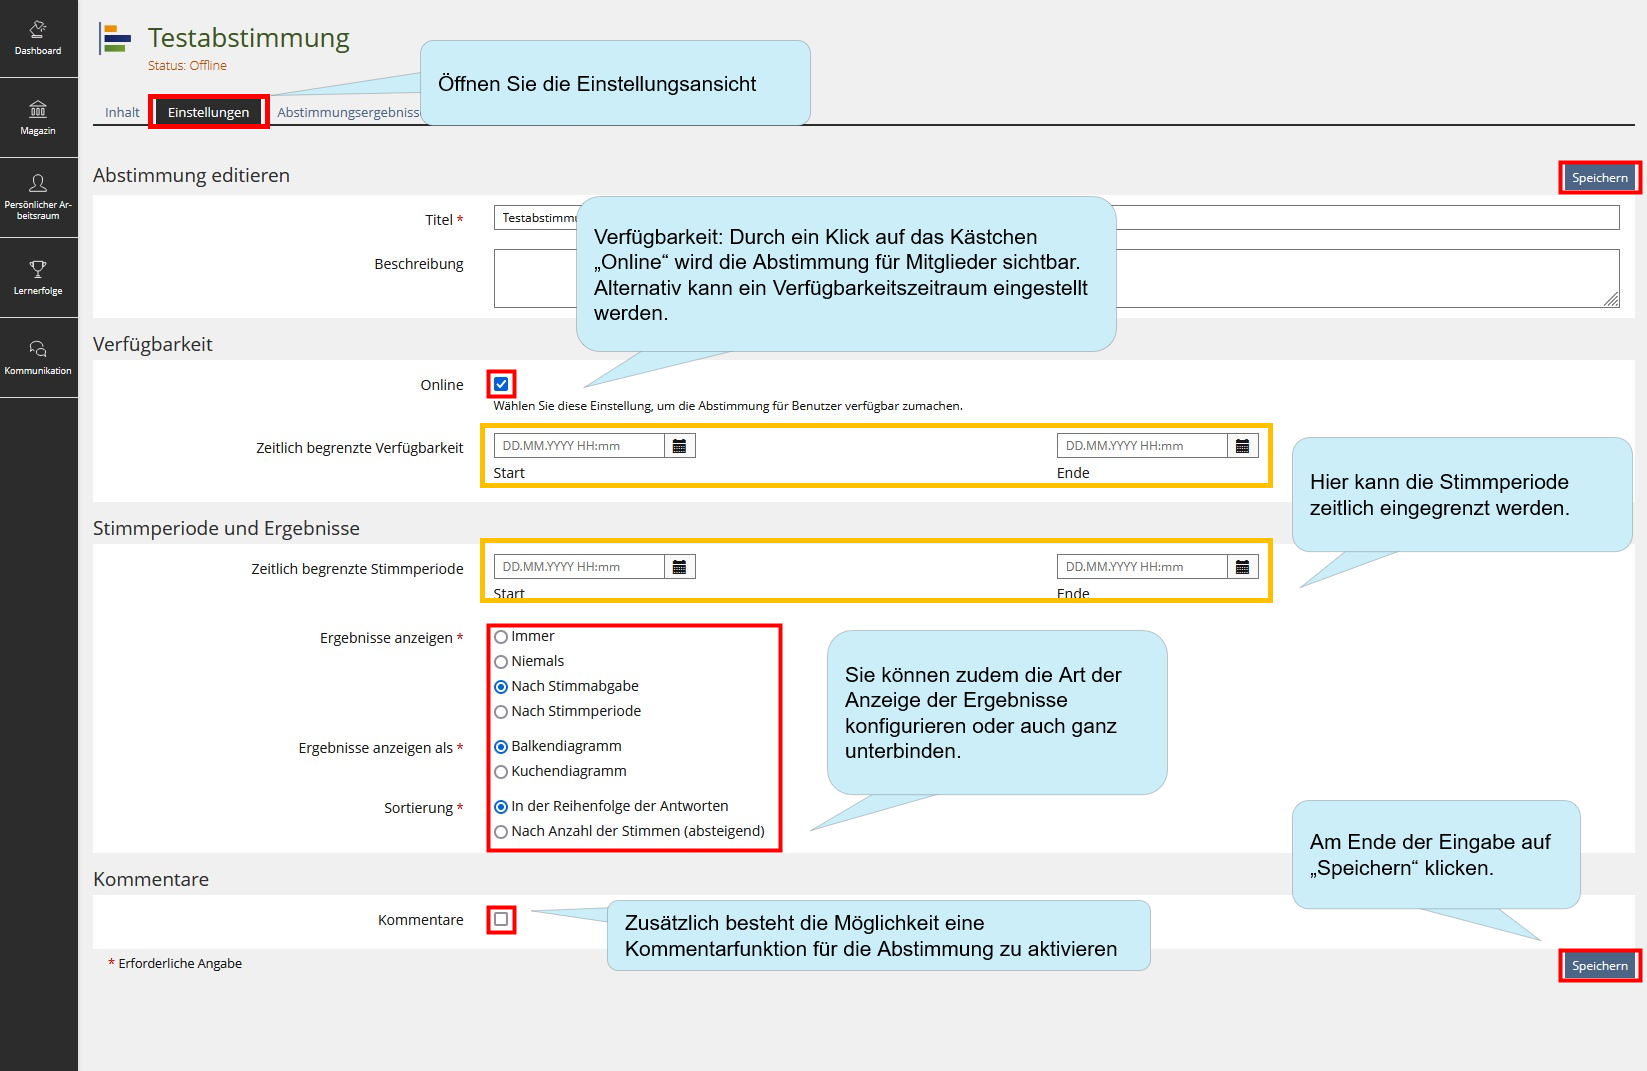Open the Dashboard sidebar icon
1647x1071 pixels.
(38, 38)
